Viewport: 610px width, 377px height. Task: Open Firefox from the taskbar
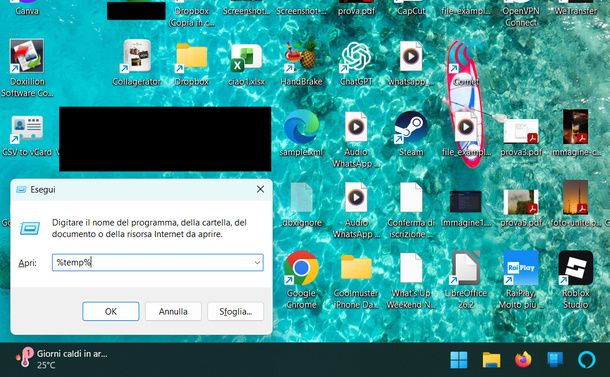[523, 360]
